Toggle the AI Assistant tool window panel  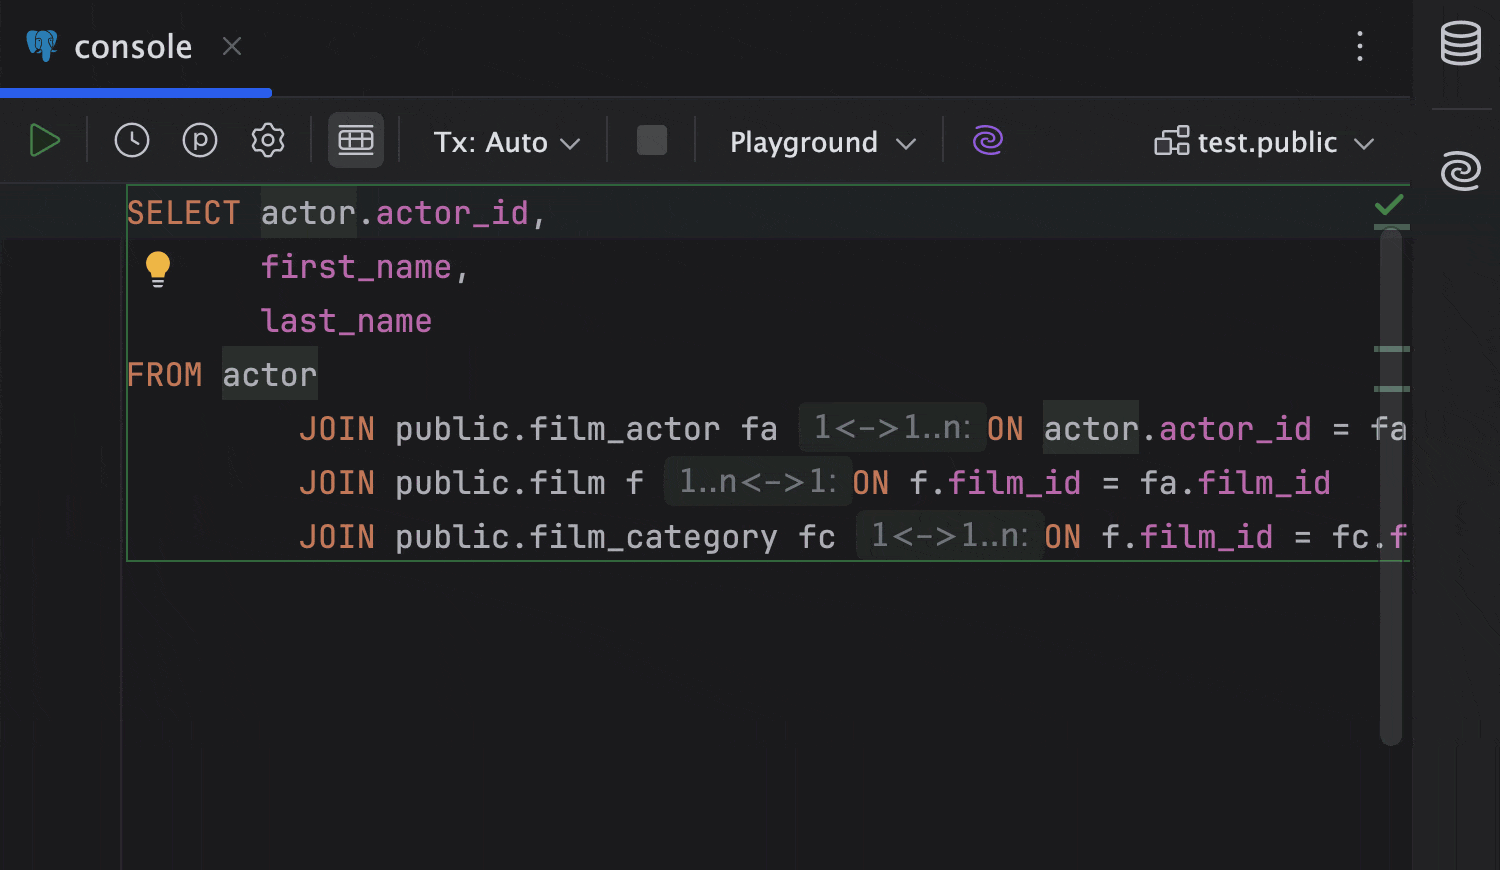pyautogui.click(x=1459, y=171)
